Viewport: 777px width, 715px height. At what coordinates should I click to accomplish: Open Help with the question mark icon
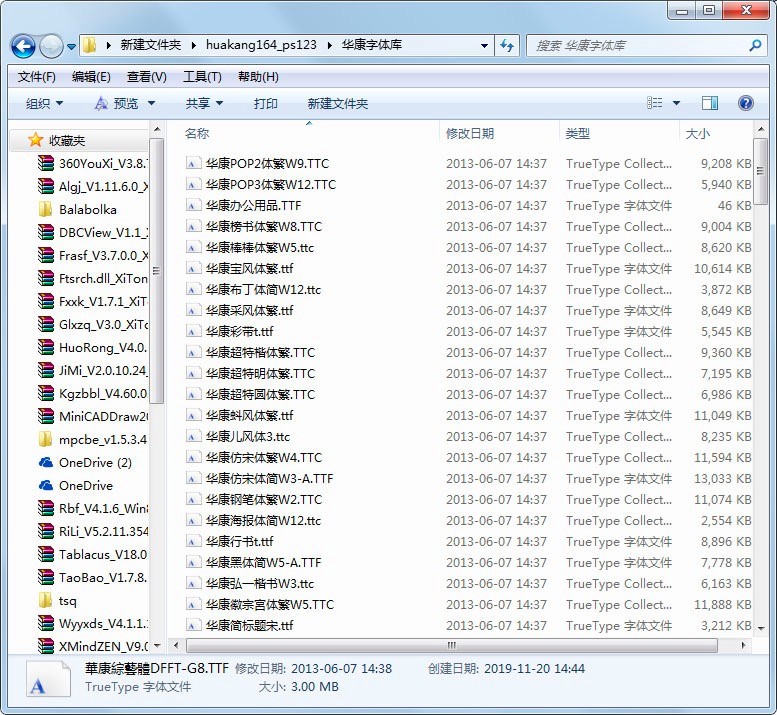point(746,103)
